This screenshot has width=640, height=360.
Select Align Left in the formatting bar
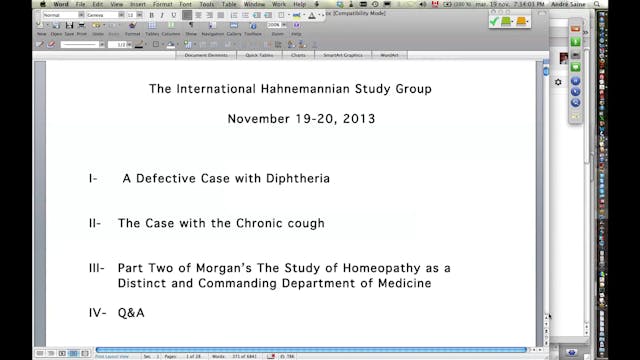click(187, 16)
